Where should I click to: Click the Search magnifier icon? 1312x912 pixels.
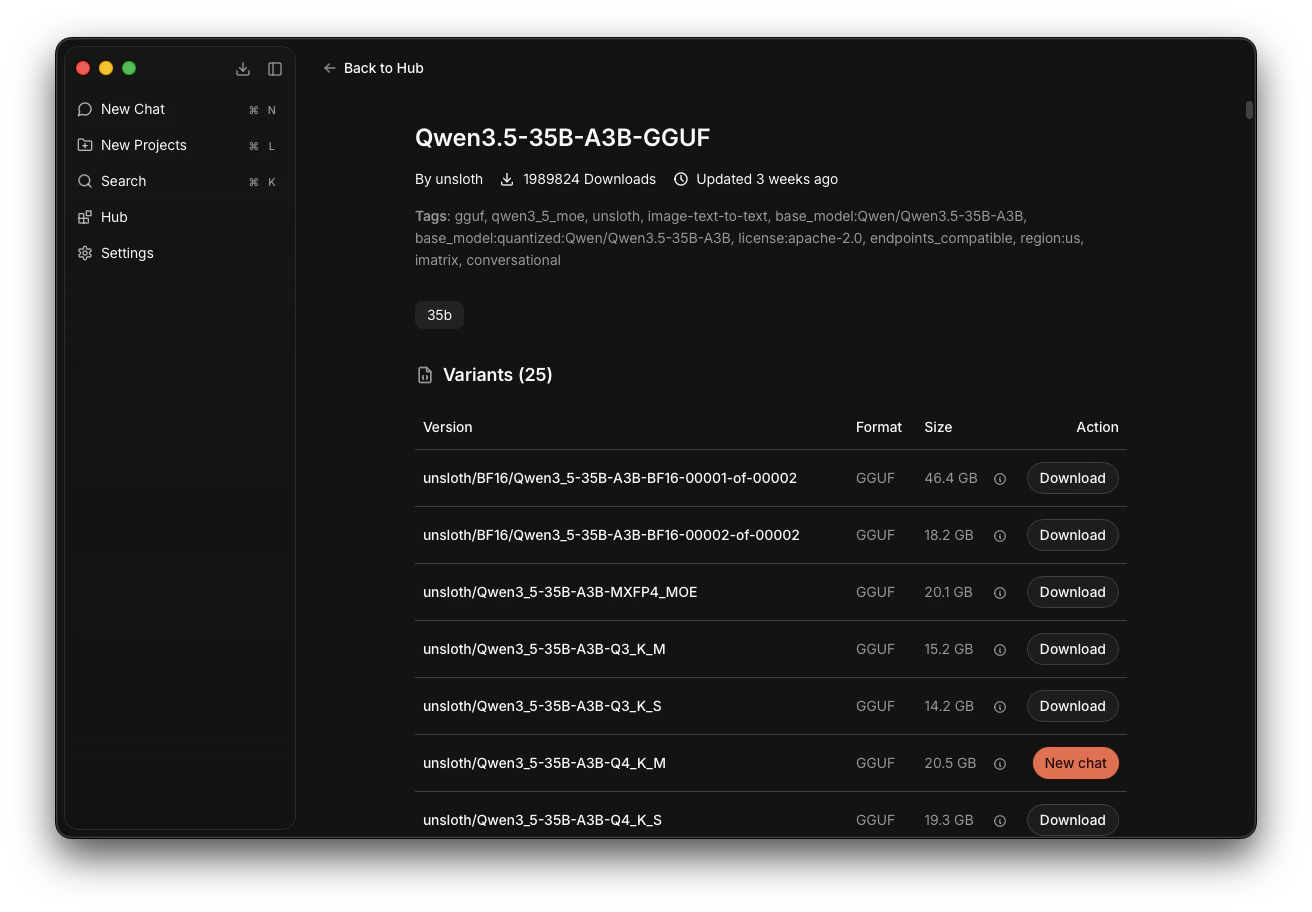[x=85, y=181]
